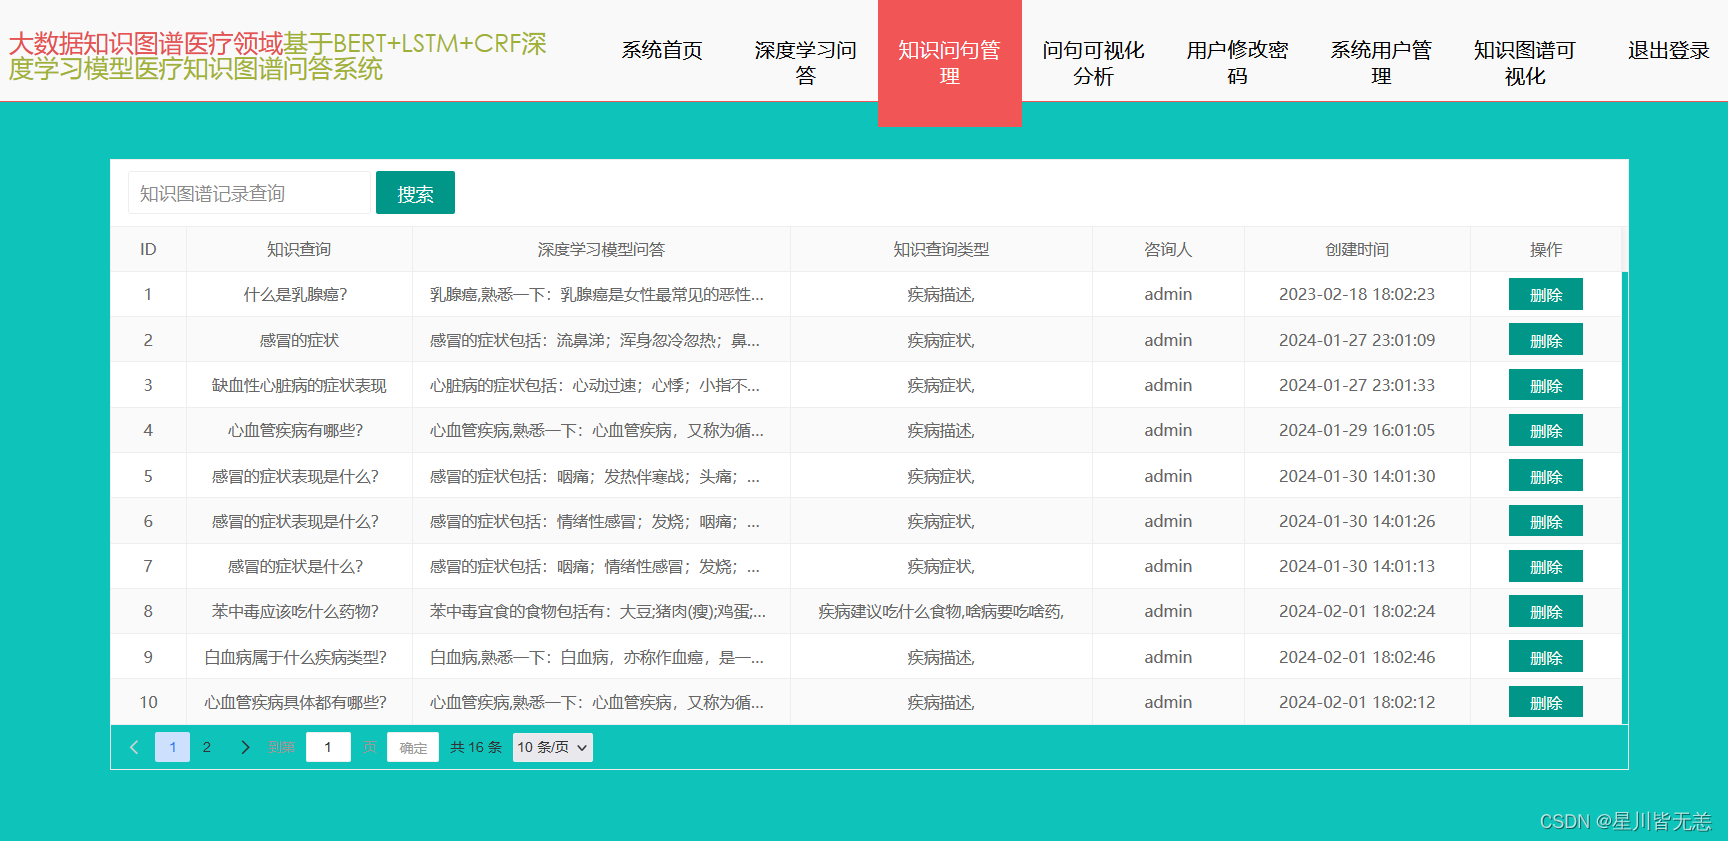1728x841 pixels.
Task: Confirm page jump with 确定 button
Action: click(x=413, y=747)
